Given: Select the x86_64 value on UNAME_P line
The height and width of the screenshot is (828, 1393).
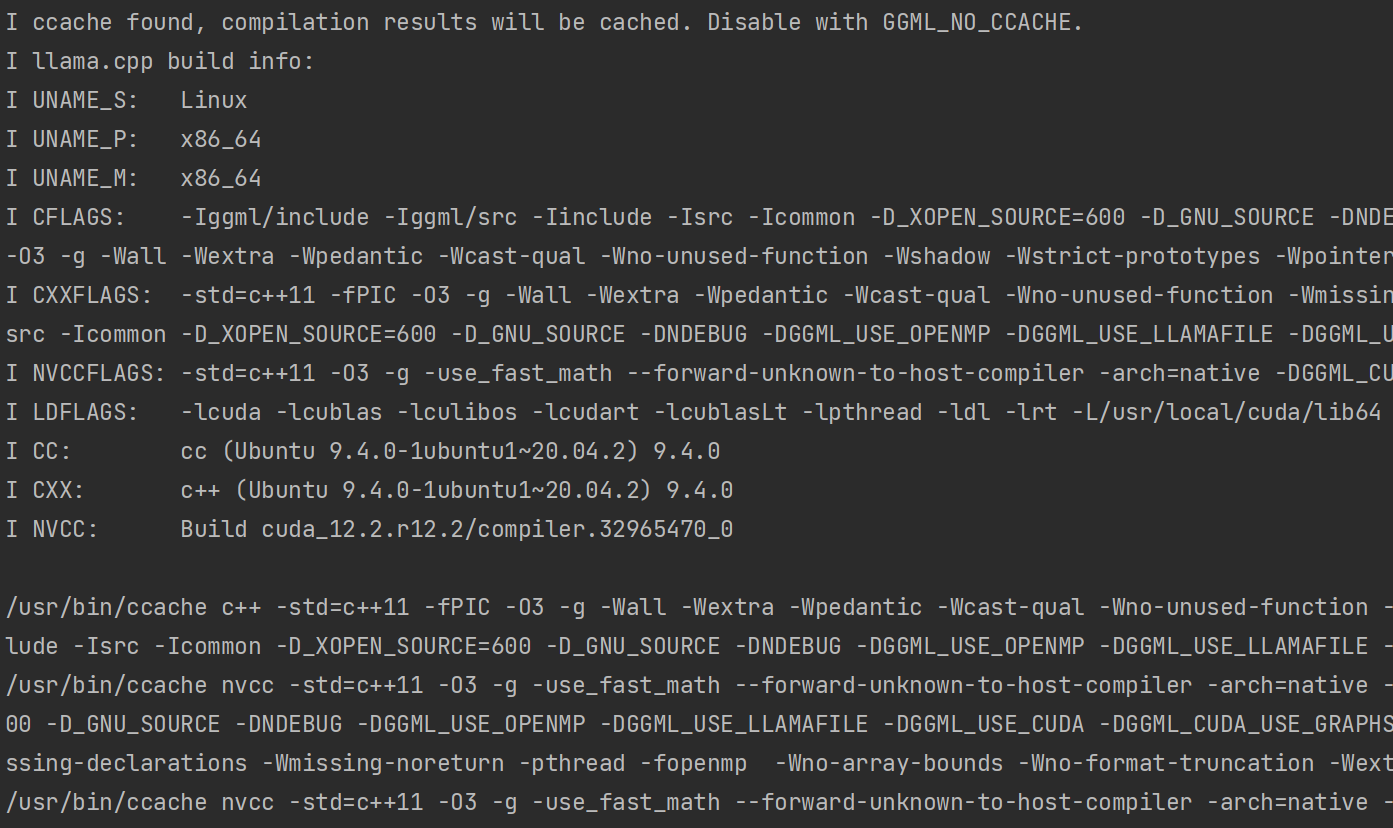Looking at the screenshot, I should coord(221,139).
